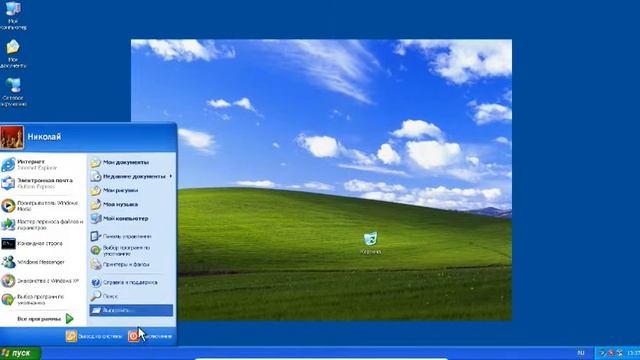
Task: Click the user name Николай
Action: click(x=44, y=137)
